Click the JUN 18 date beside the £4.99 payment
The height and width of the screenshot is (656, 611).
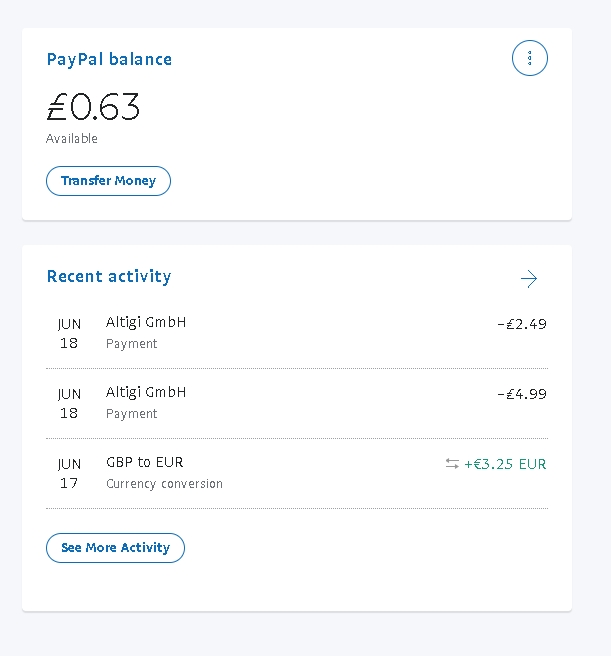[69, 403]
